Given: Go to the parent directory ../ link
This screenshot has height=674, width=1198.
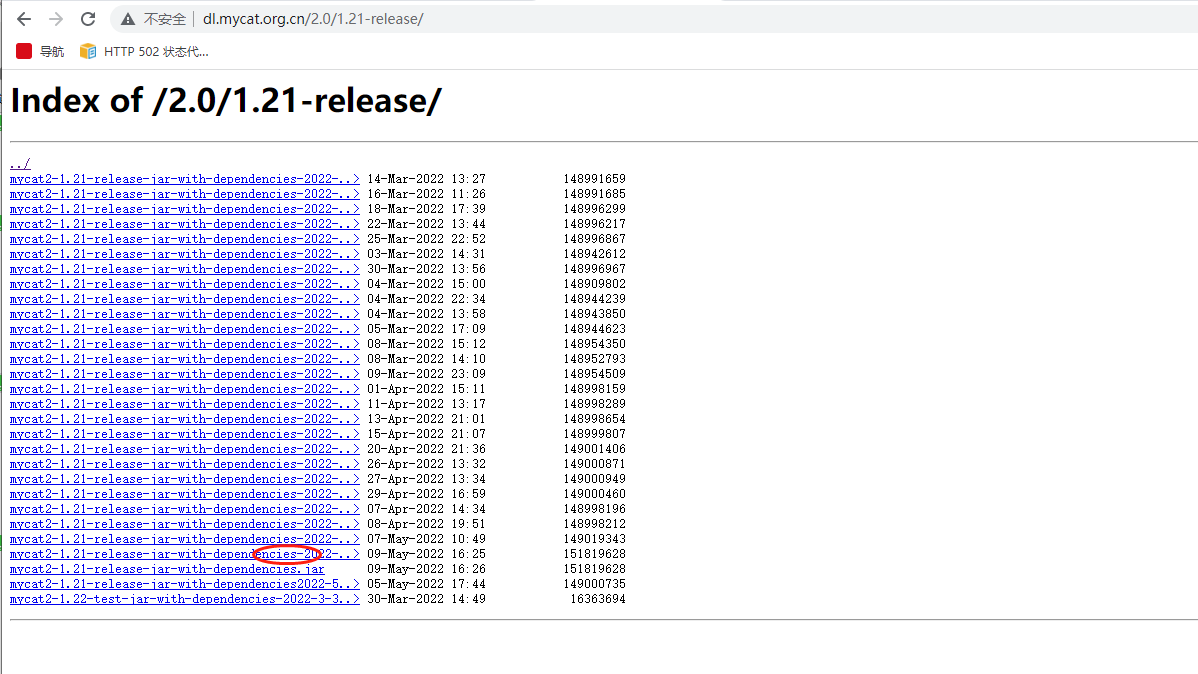Looking at the screenshot, I should pyautogui.click(x=20, y=164).
